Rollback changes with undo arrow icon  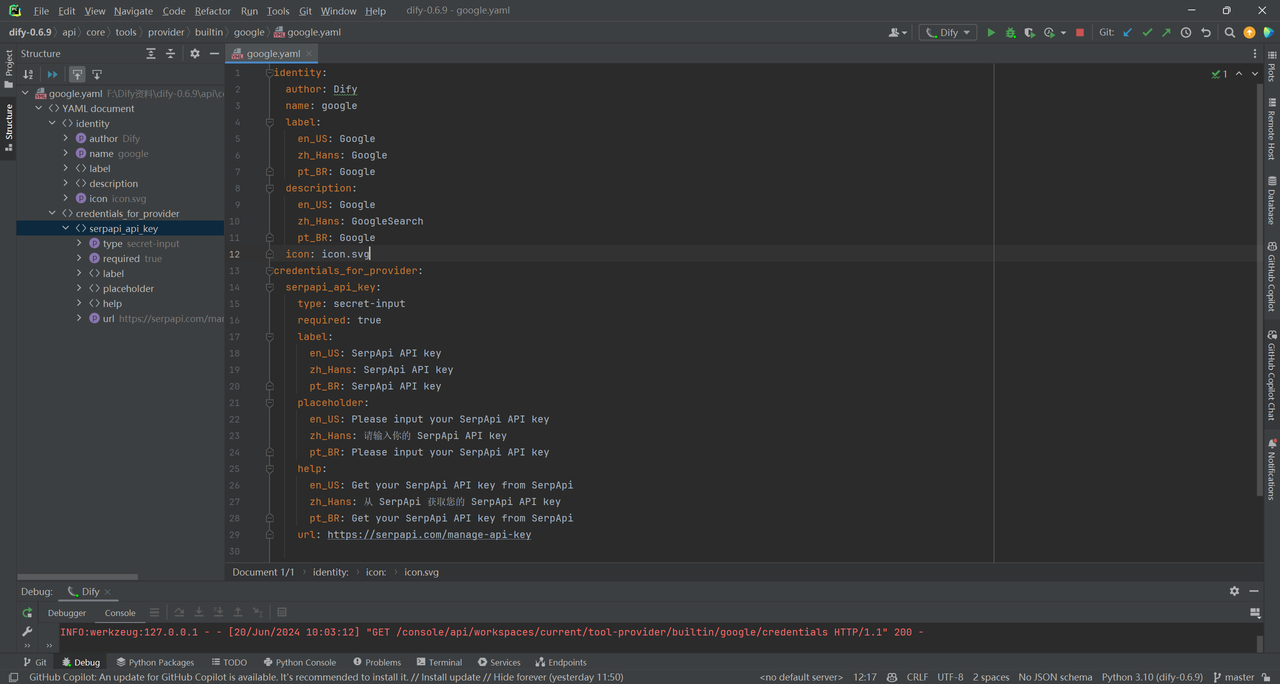point(1206,33)
